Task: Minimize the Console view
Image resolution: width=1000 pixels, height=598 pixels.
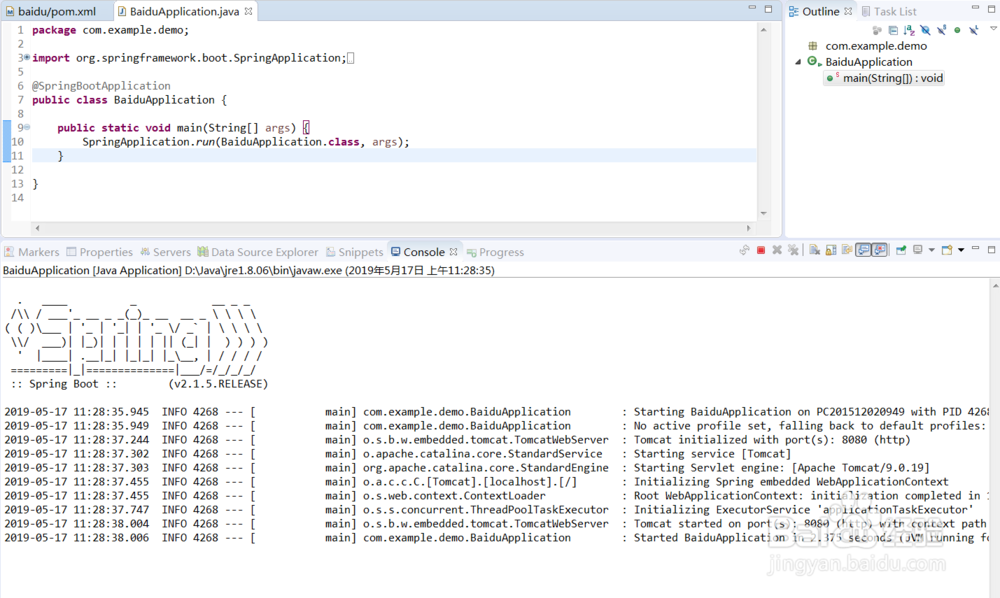Action: tap(975, 249)
